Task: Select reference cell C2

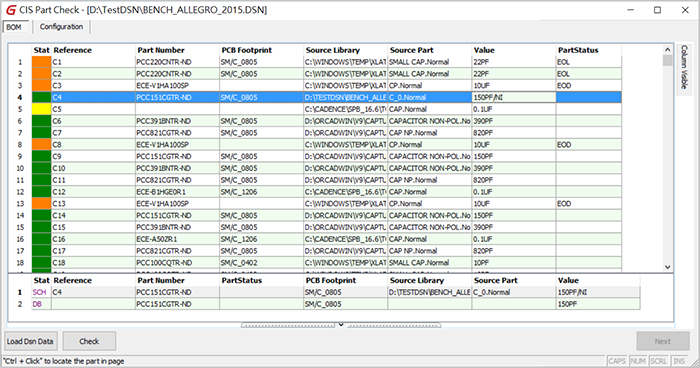Action: 93,74
